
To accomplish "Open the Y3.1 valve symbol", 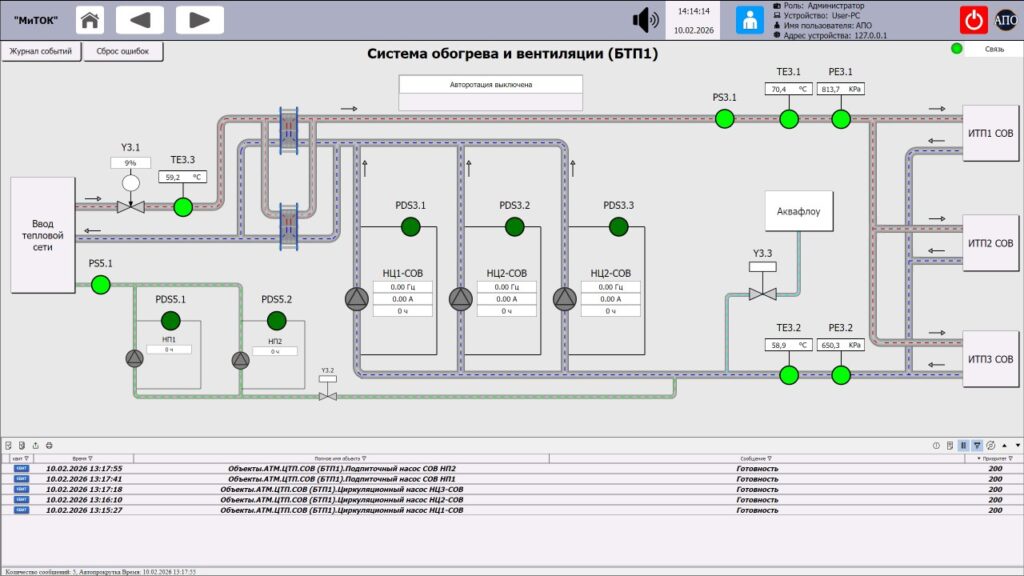I will pos(131,207).
